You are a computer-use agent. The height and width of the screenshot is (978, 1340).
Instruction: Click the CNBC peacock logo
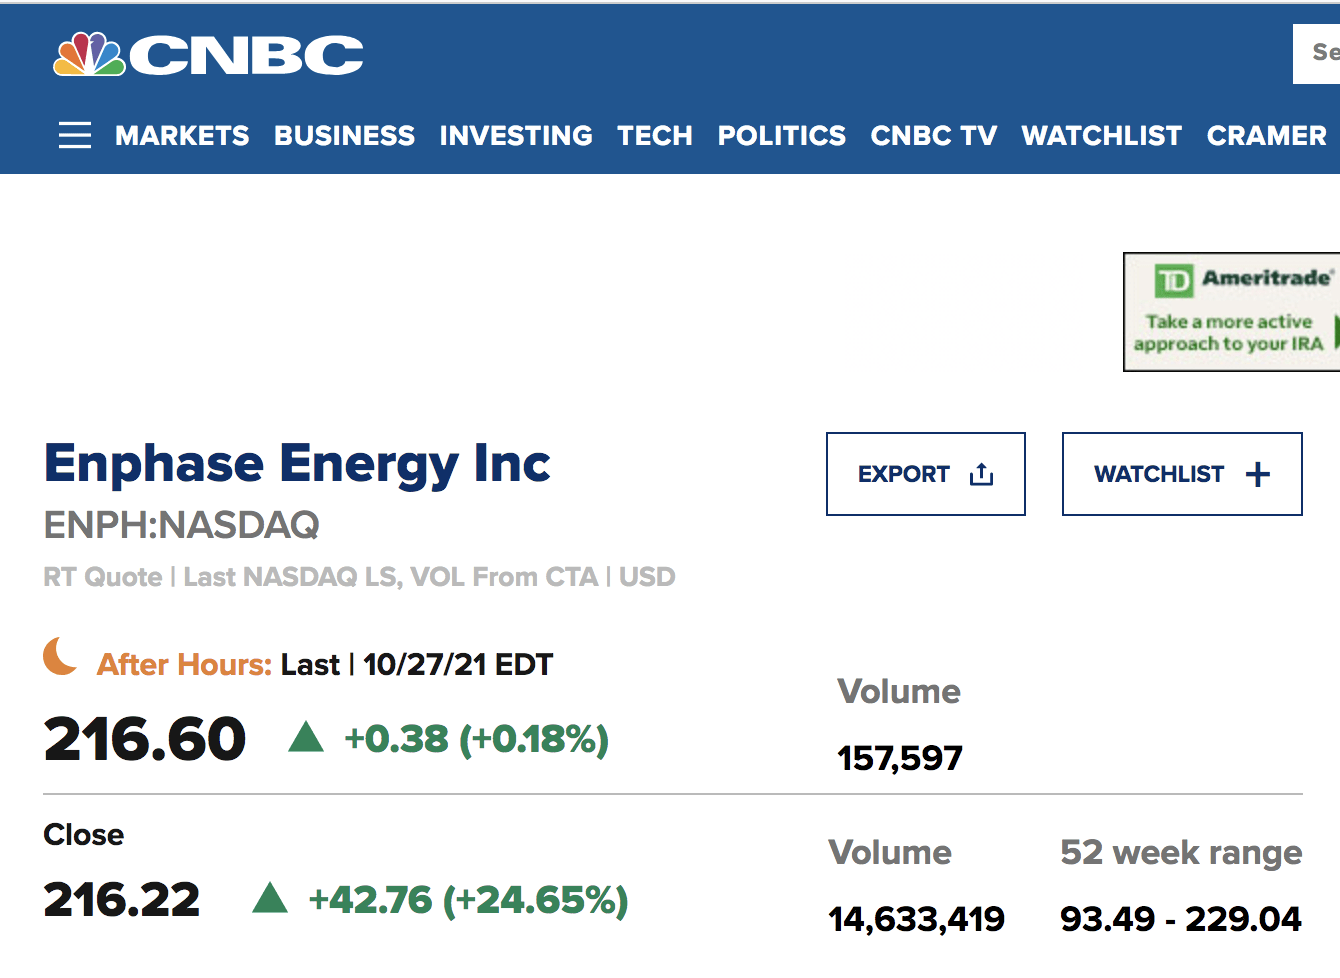[89, 55]
